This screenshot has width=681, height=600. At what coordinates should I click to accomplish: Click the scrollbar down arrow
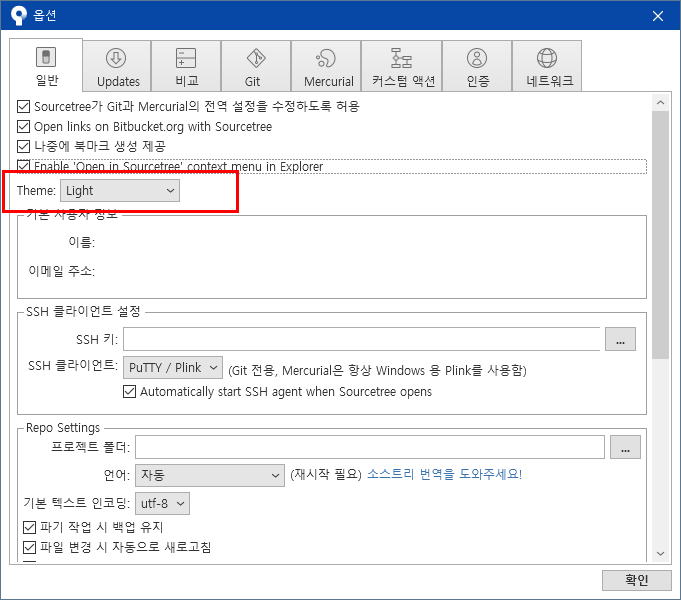coord(661,554)
